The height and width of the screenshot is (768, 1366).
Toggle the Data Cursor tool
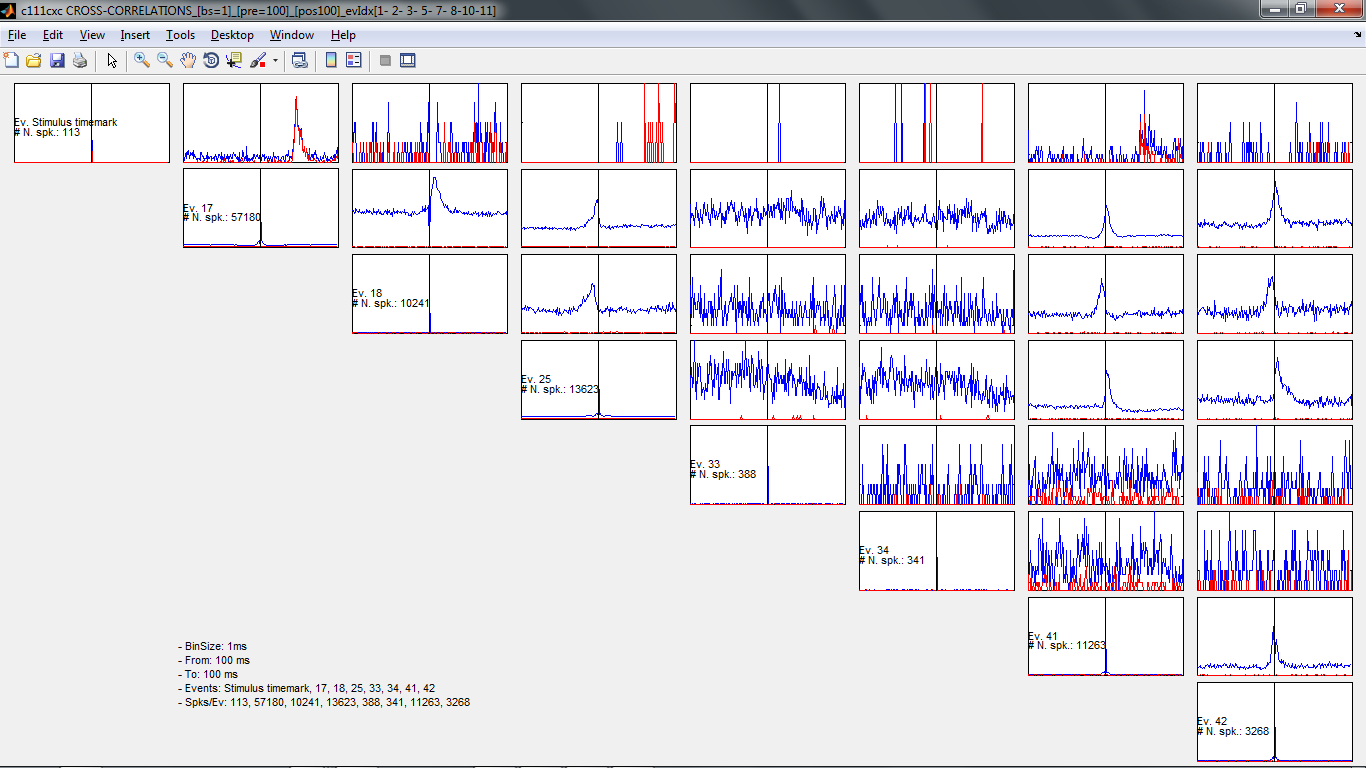point(234,61)
